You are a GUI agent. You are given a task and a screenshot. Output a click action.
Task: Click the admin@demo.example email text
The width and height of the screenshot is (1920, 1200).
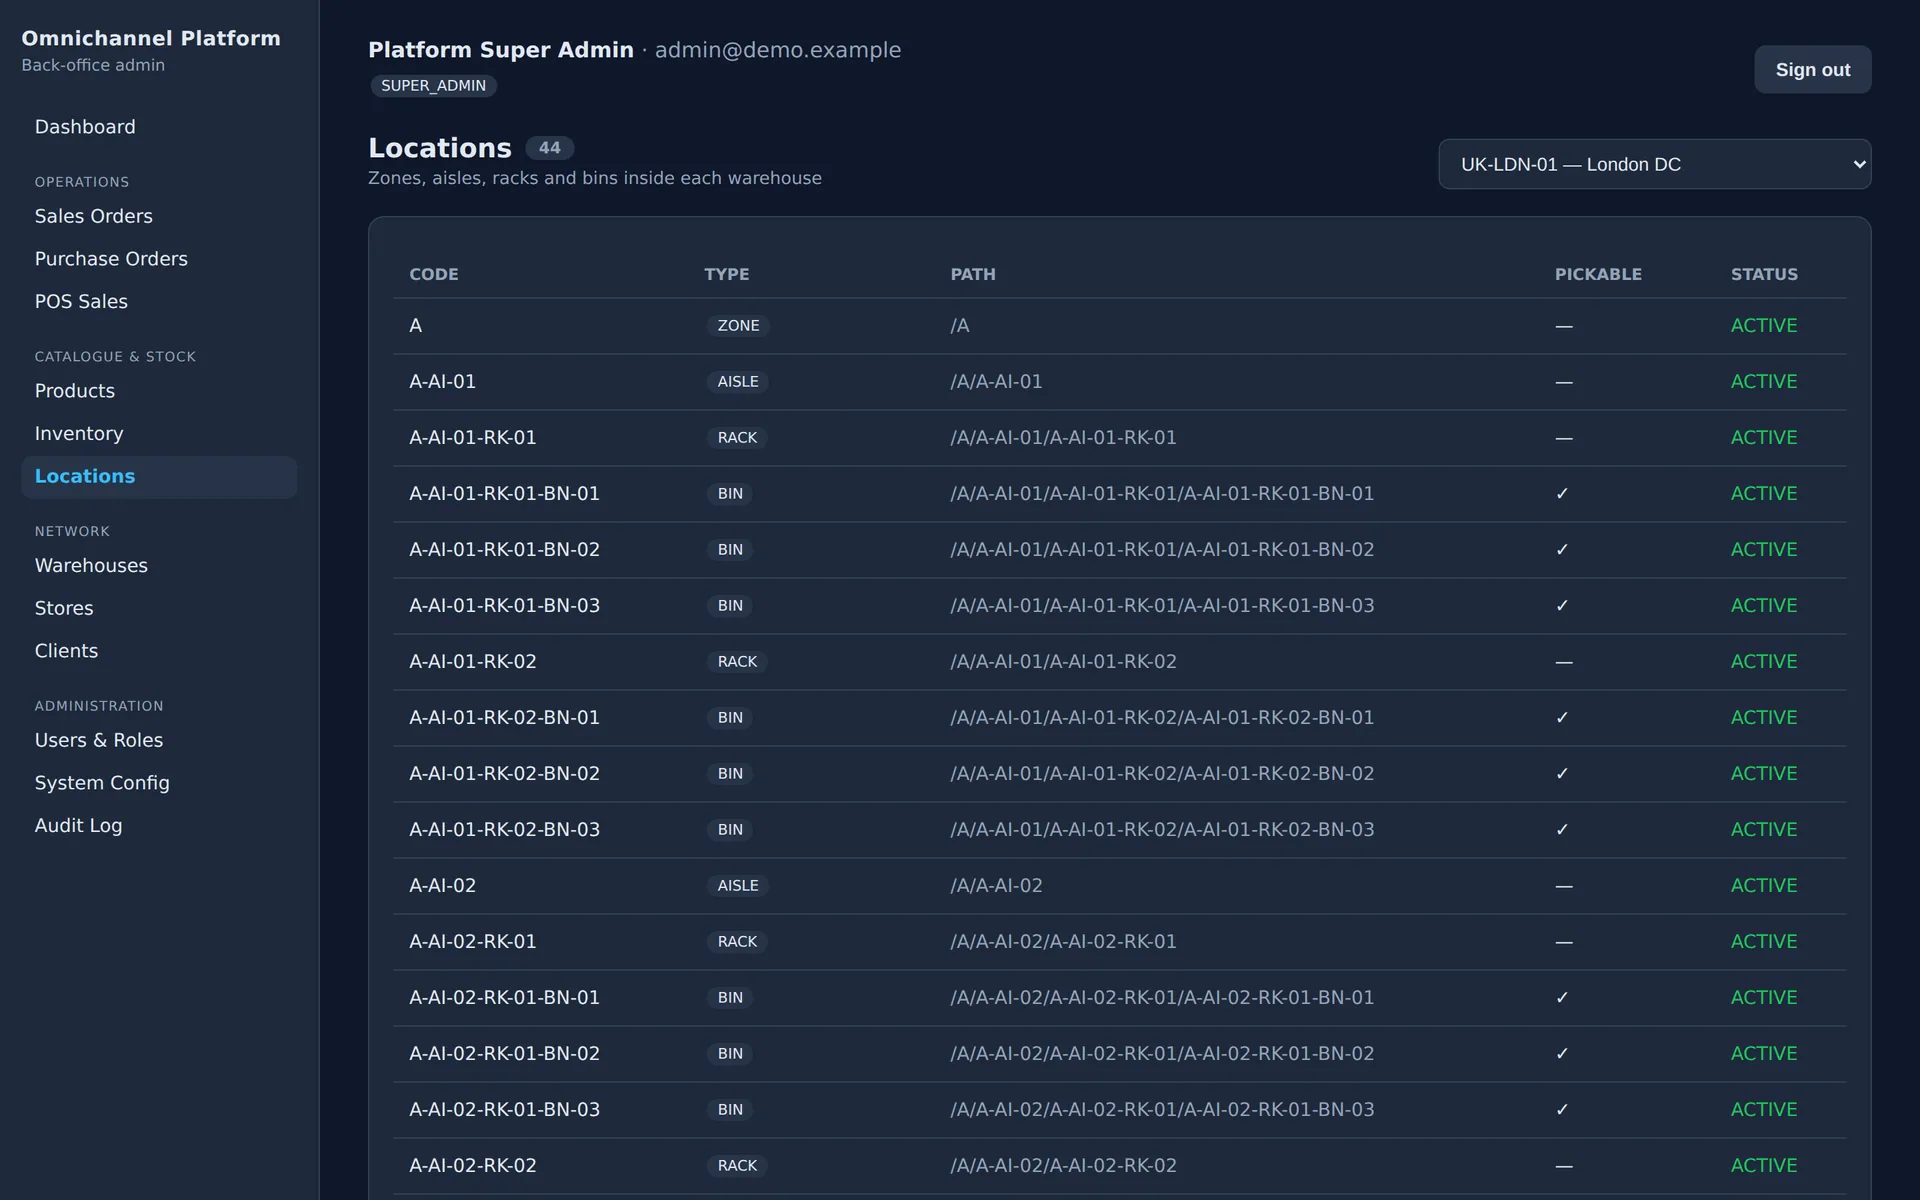coord(778,50)
